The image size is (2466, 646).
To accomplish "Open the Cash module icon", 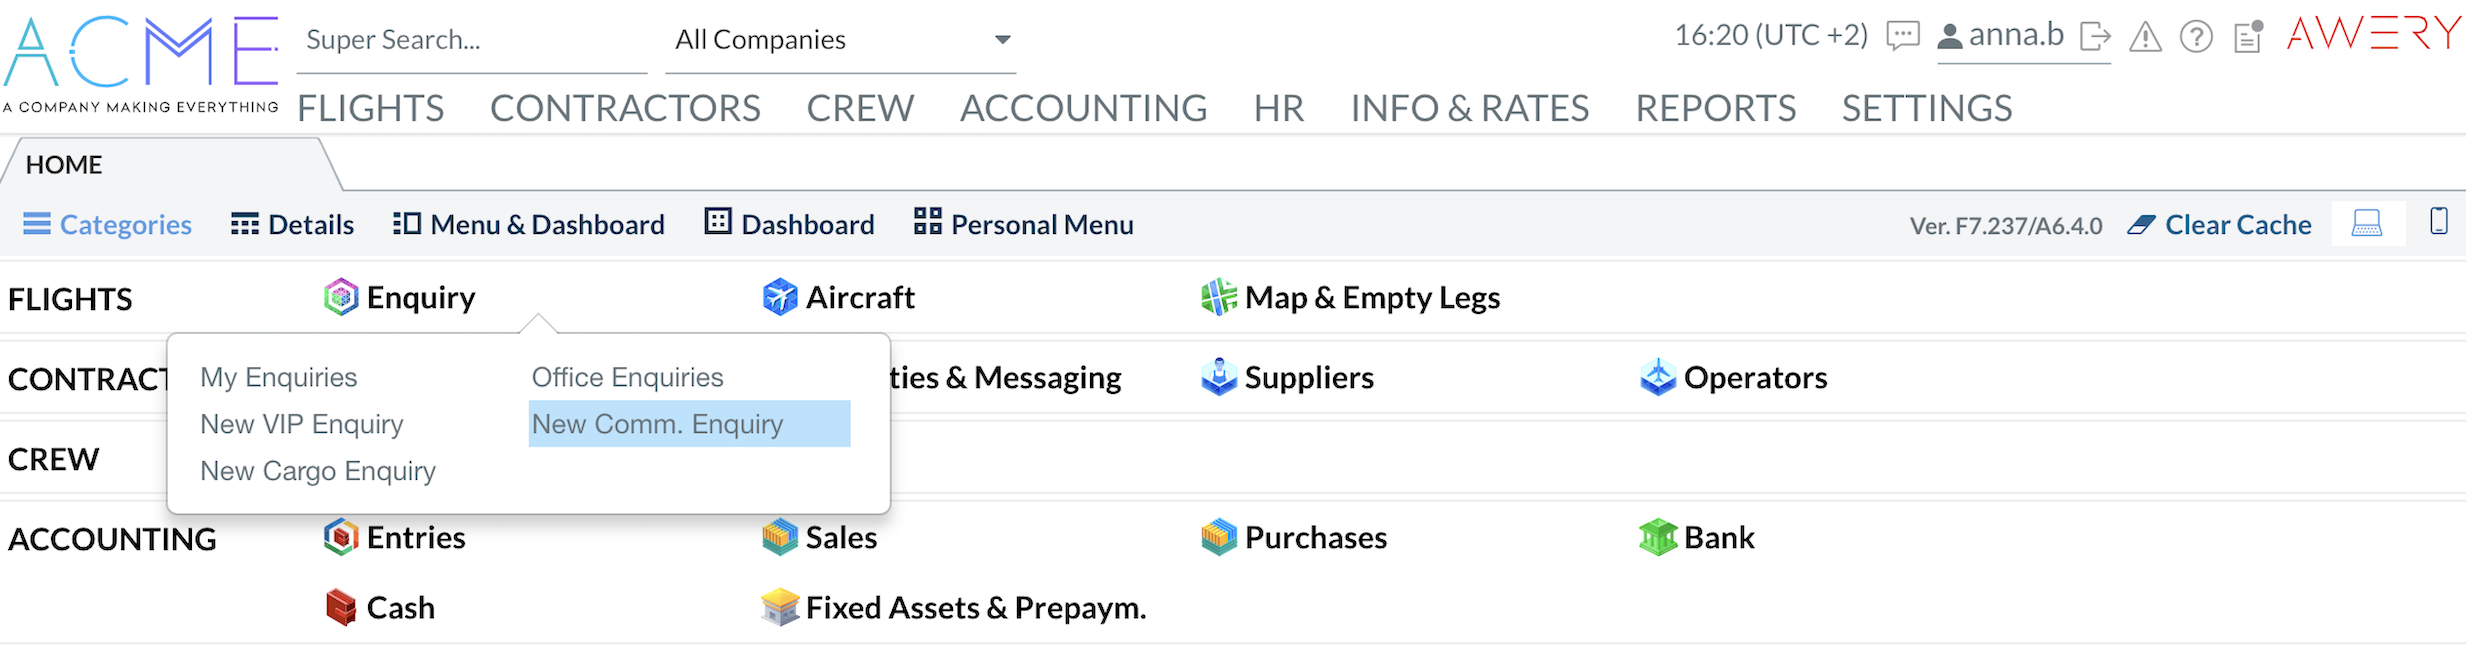I will pyautogui.click(x=340, y=607).
